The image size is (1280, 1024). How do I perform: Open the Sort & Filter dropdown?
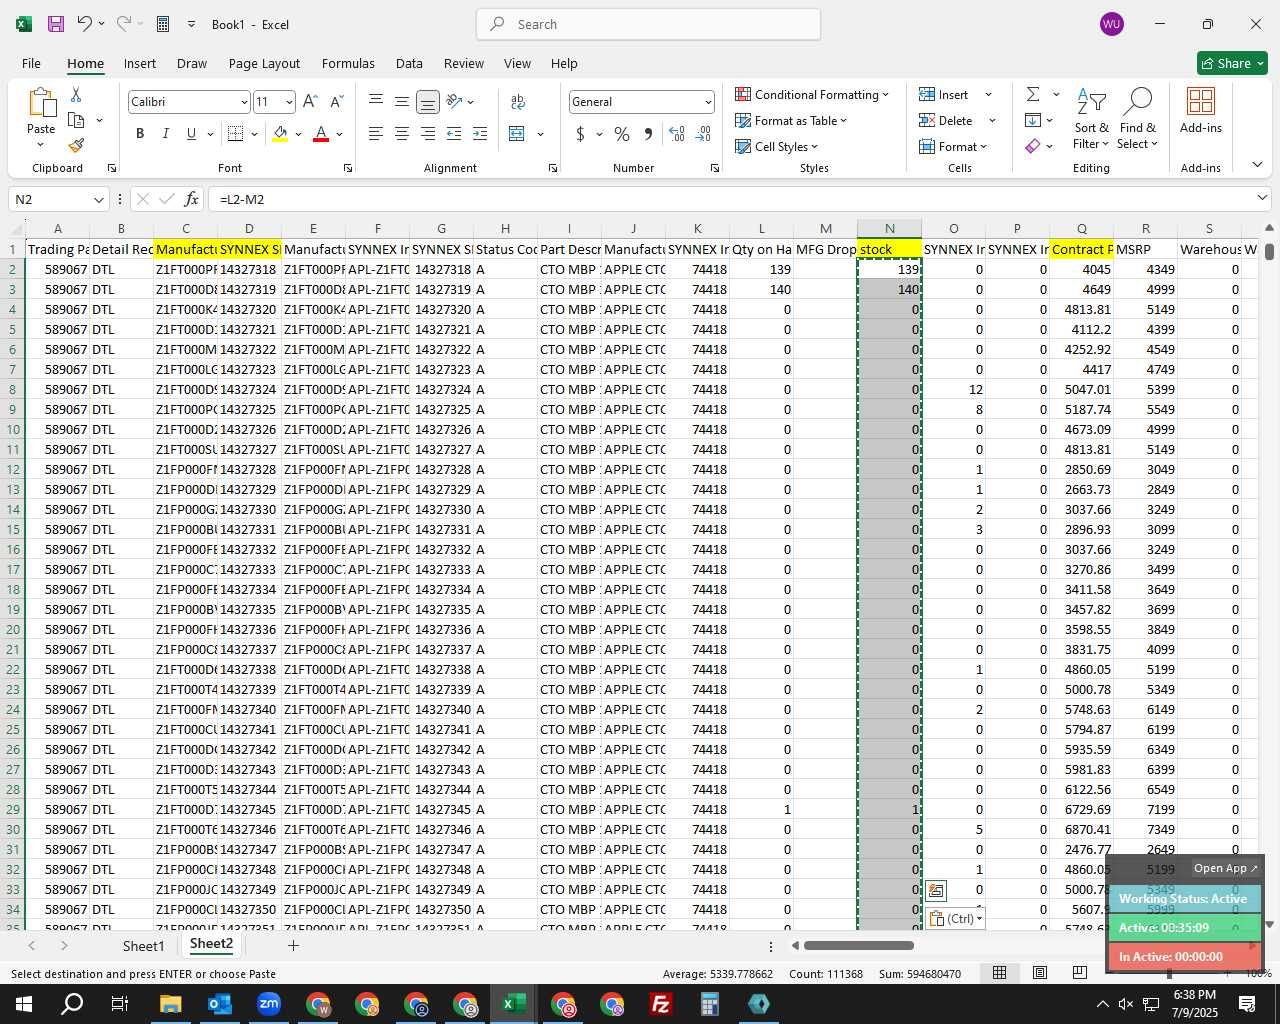point(1091,118)
